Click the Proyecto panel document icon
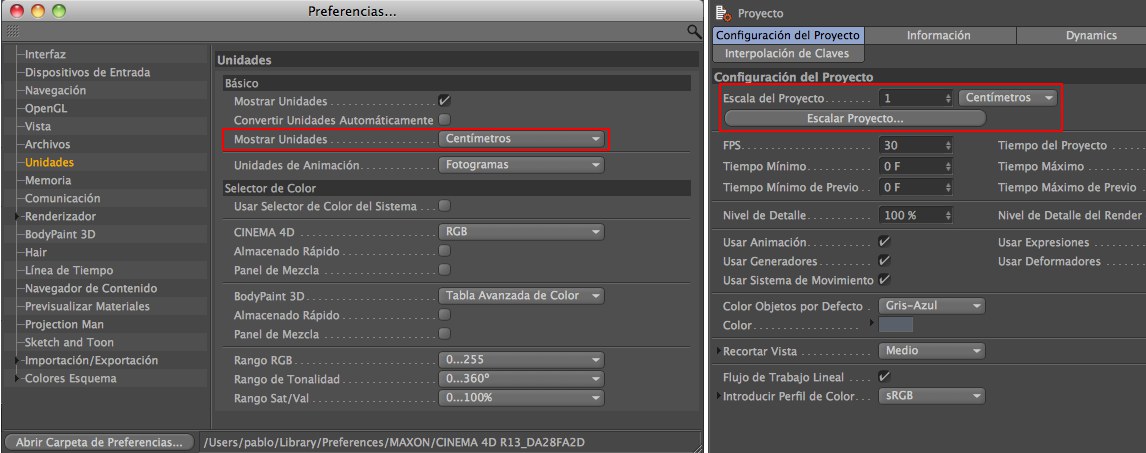Screen dimensions: 1146x453 (x=724, y=13)
